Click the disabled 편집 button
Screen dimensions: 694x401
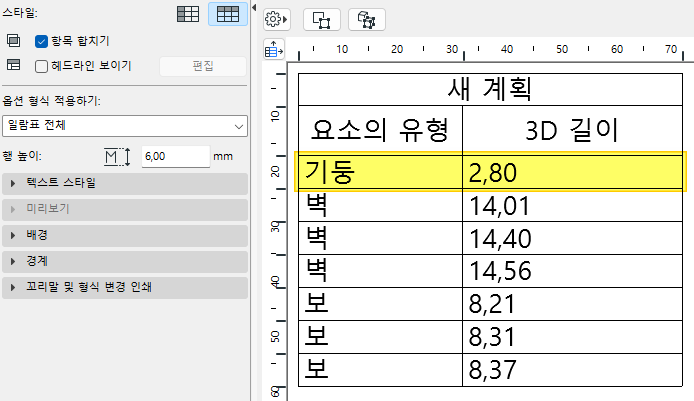[203, 66]
